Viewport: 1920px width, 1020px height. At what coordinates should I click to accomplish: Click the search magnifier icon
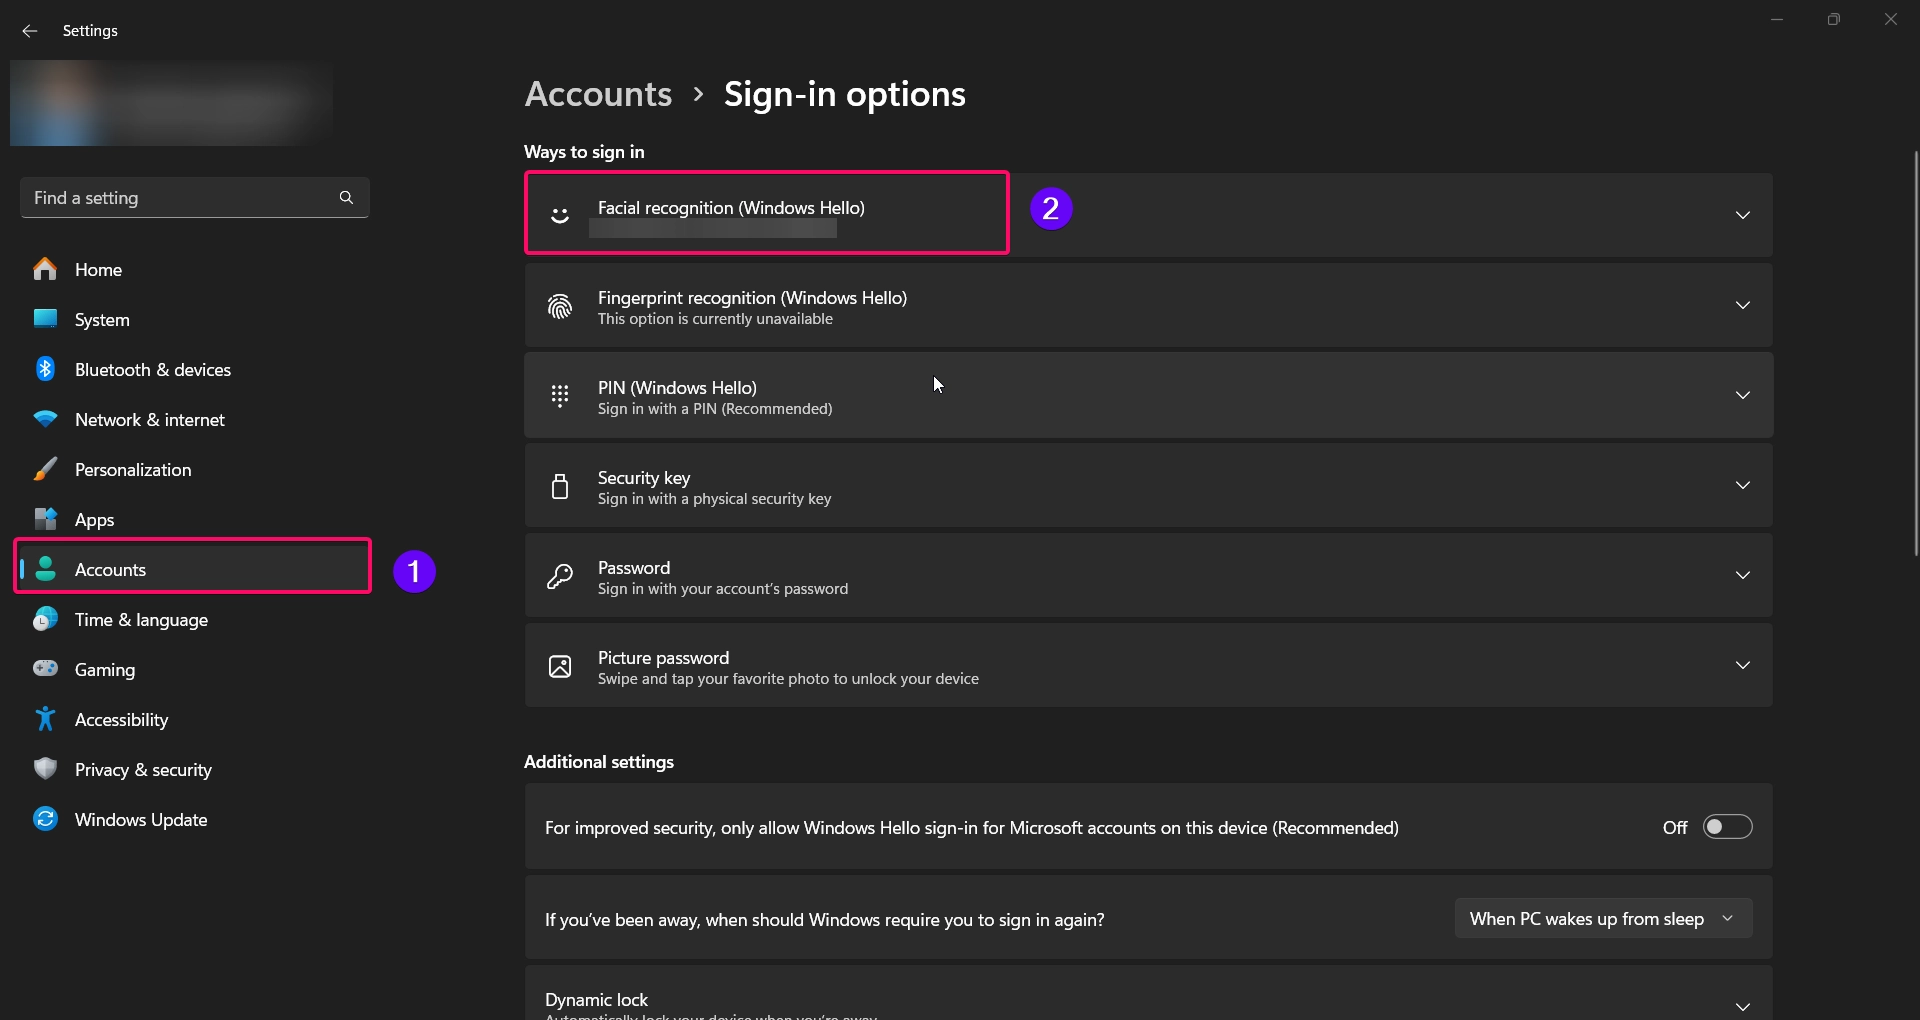346,198
